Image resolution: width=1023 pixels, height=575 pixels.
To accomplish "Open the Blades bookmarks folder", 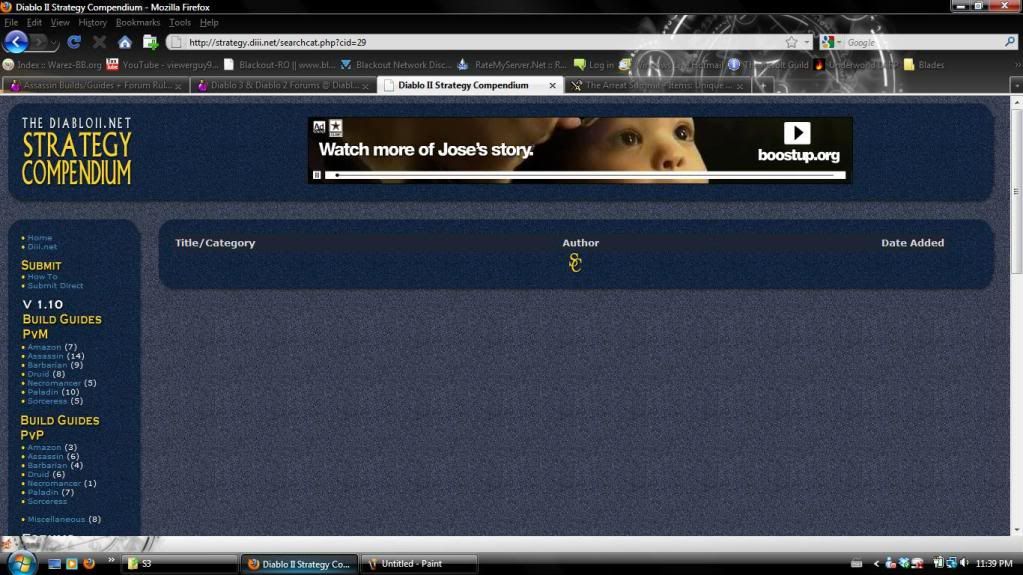I will tap(924, 65).
